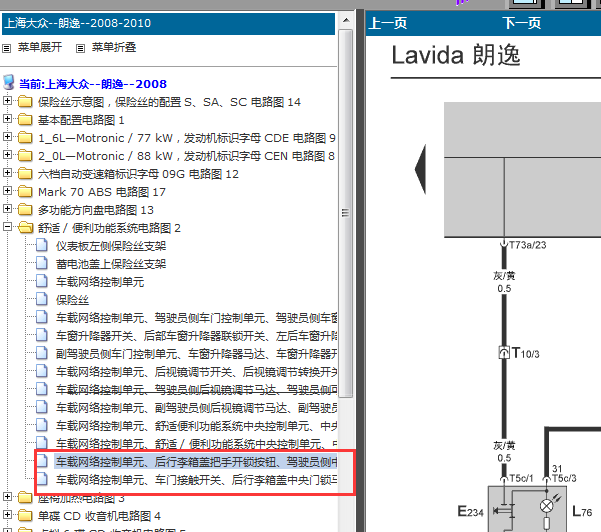Expand the 单碟 CD 收音机电路图 4 folder

(x=7, y=514)
